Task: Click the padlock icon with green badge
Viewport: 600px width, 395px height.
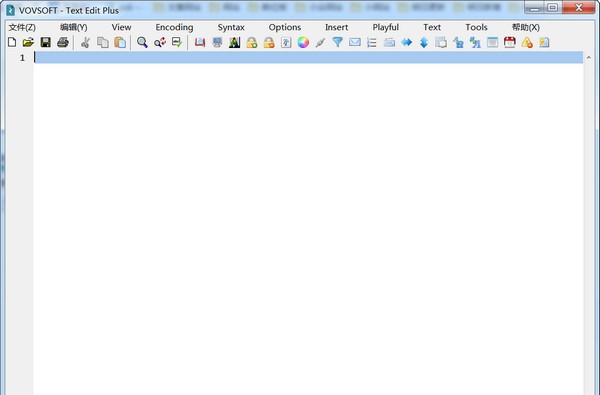Action: (251, 42)
